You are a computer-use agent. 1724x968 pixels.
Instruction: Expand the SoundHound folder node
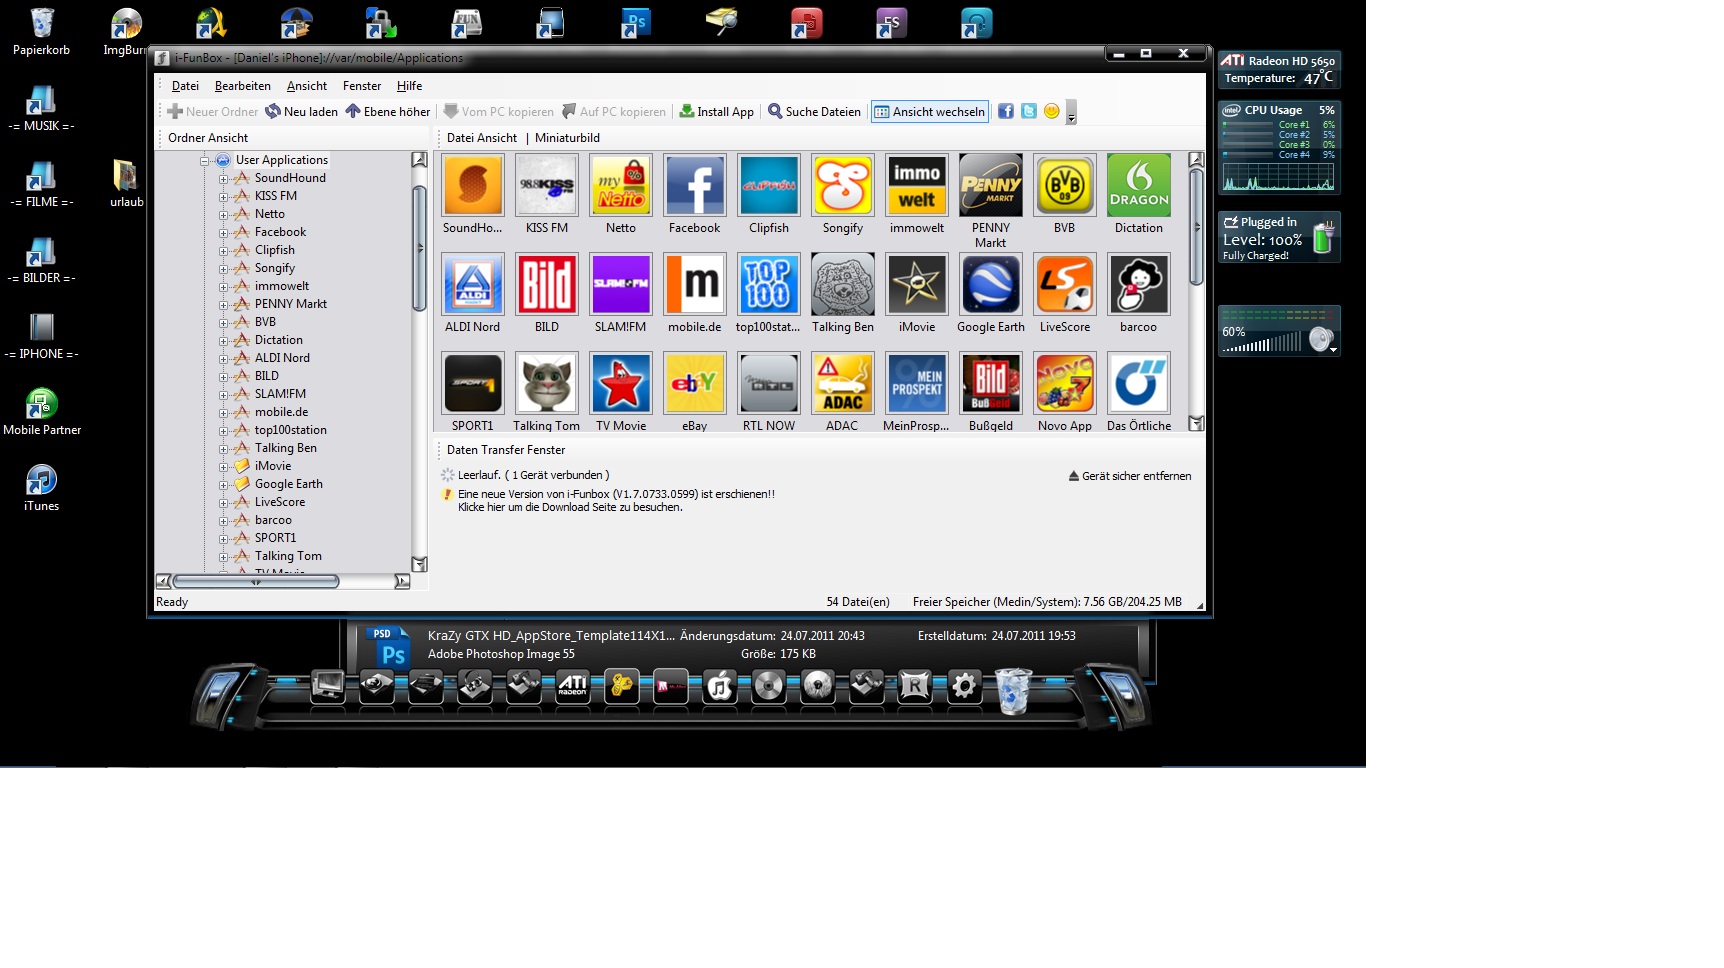point(224,178)
